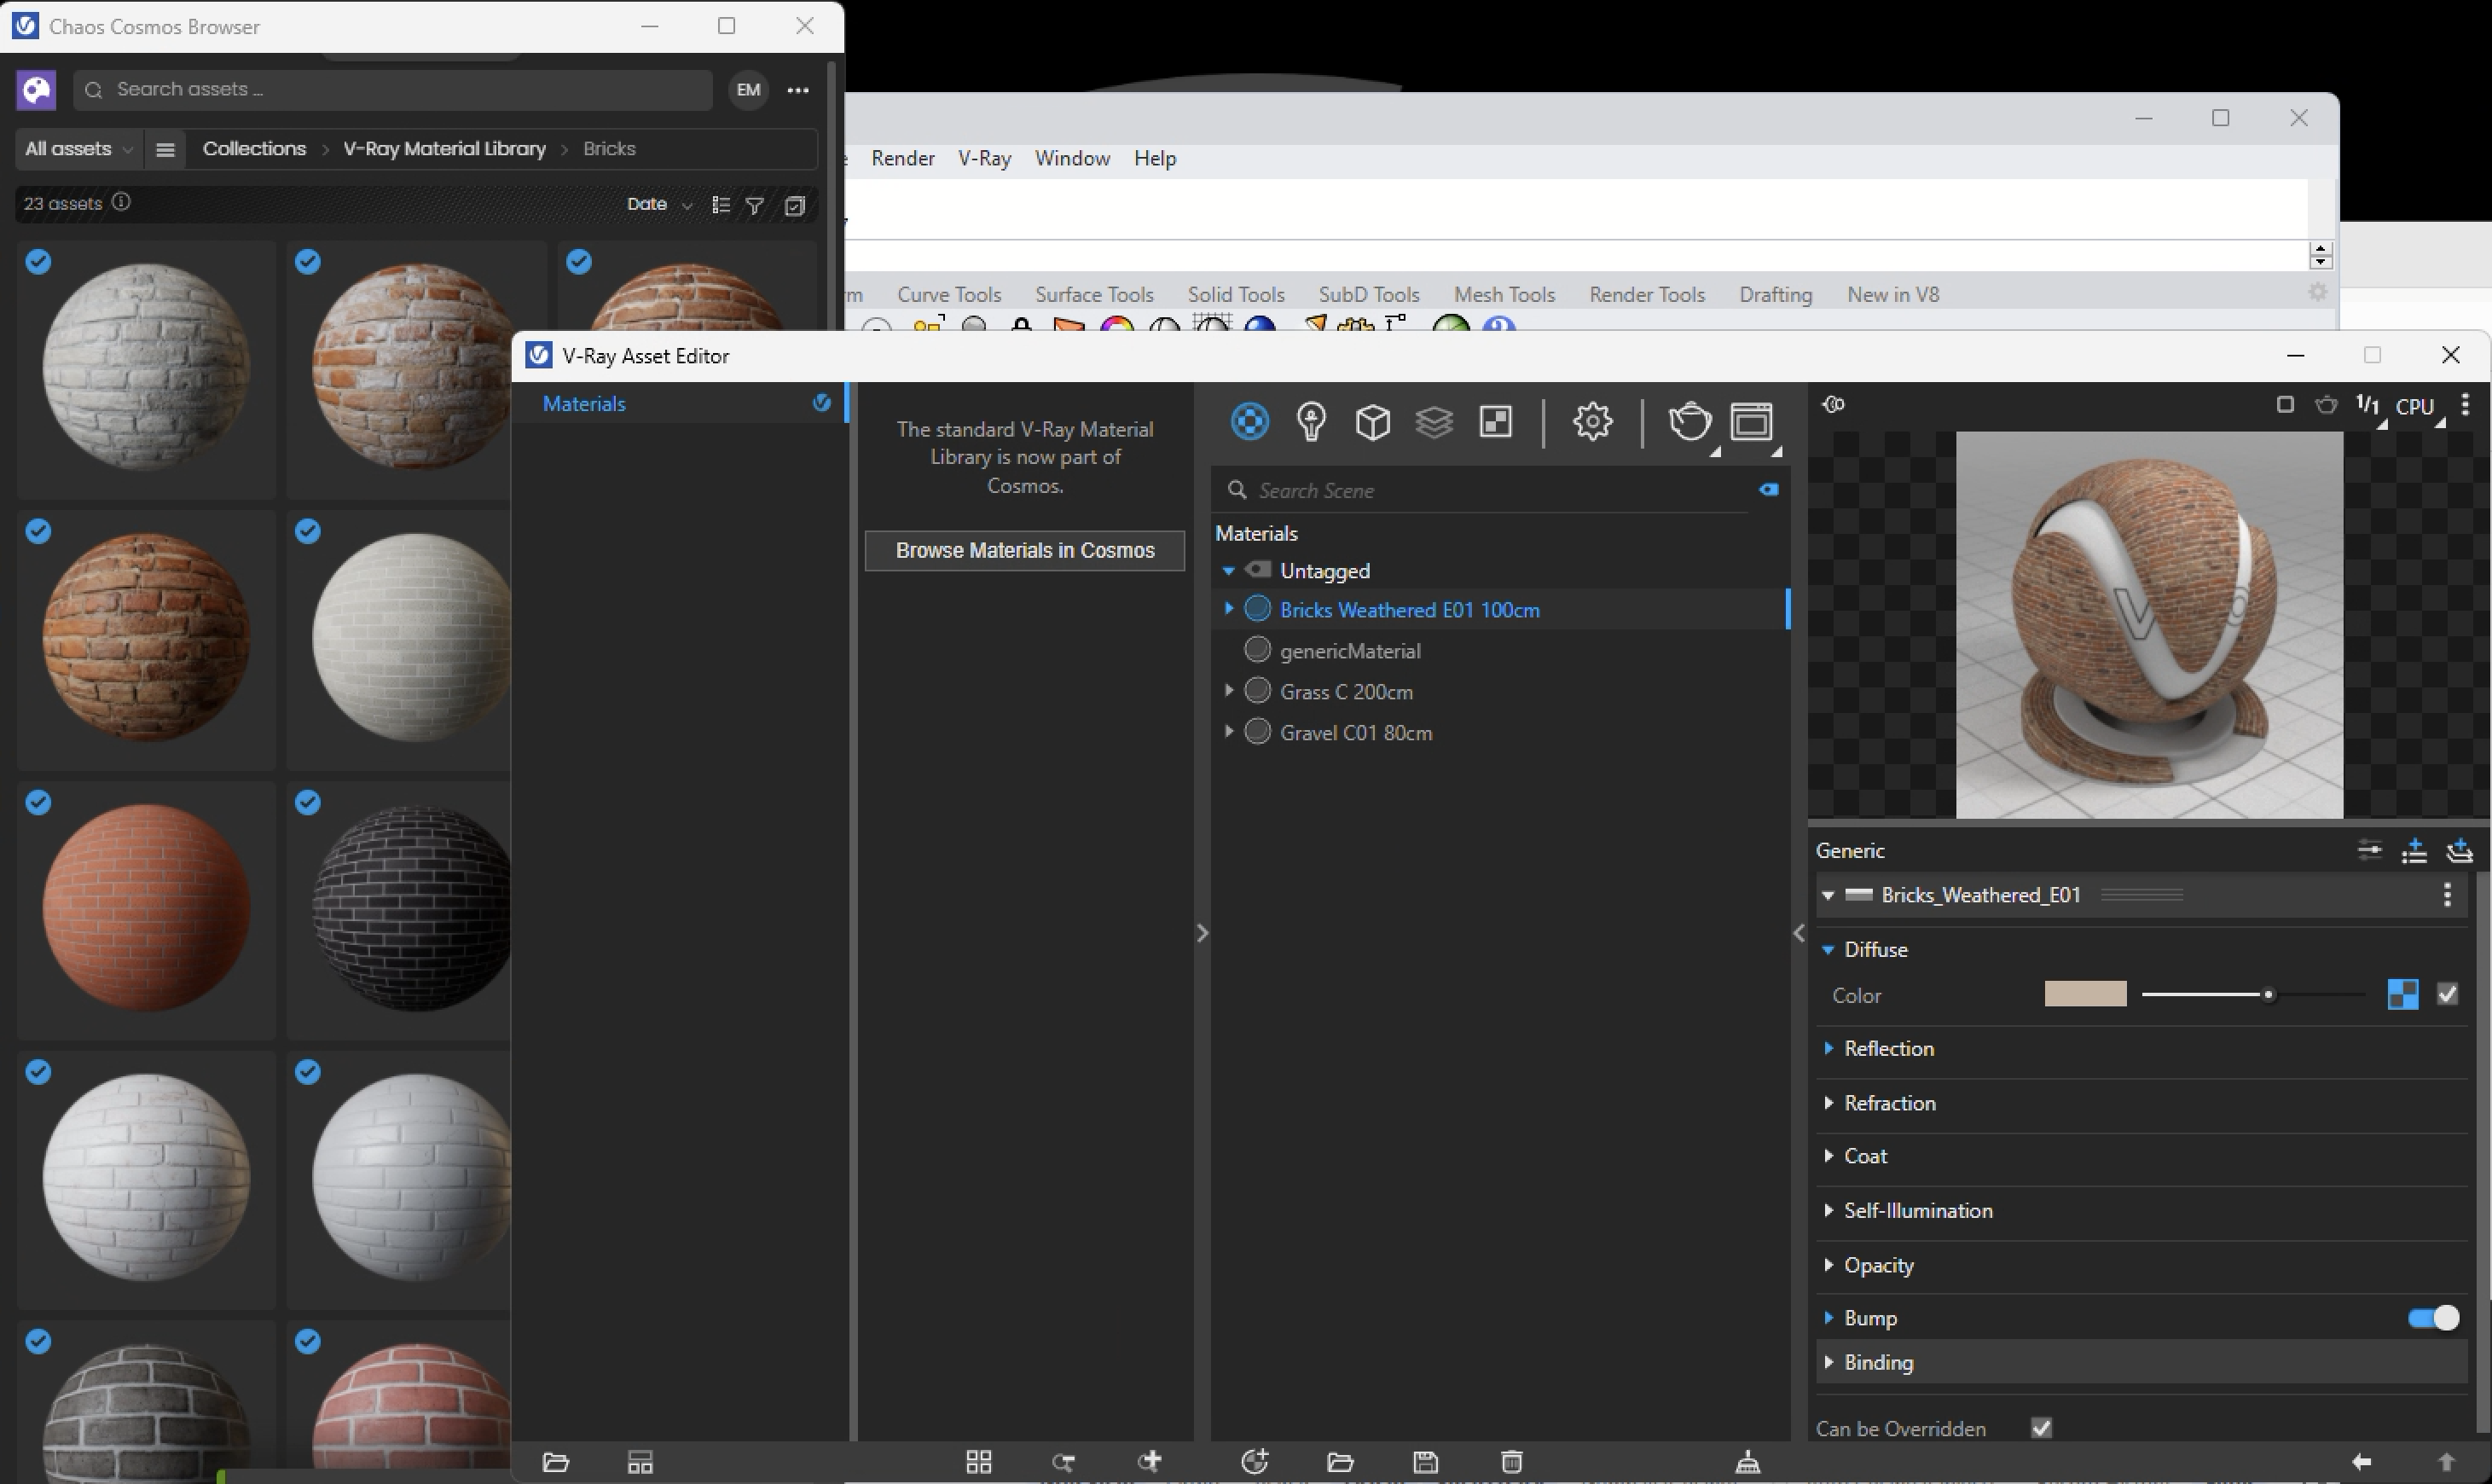The image size is (2492, 1484).
Task: Open the Window menu in Rhino
Action: 1072,158
